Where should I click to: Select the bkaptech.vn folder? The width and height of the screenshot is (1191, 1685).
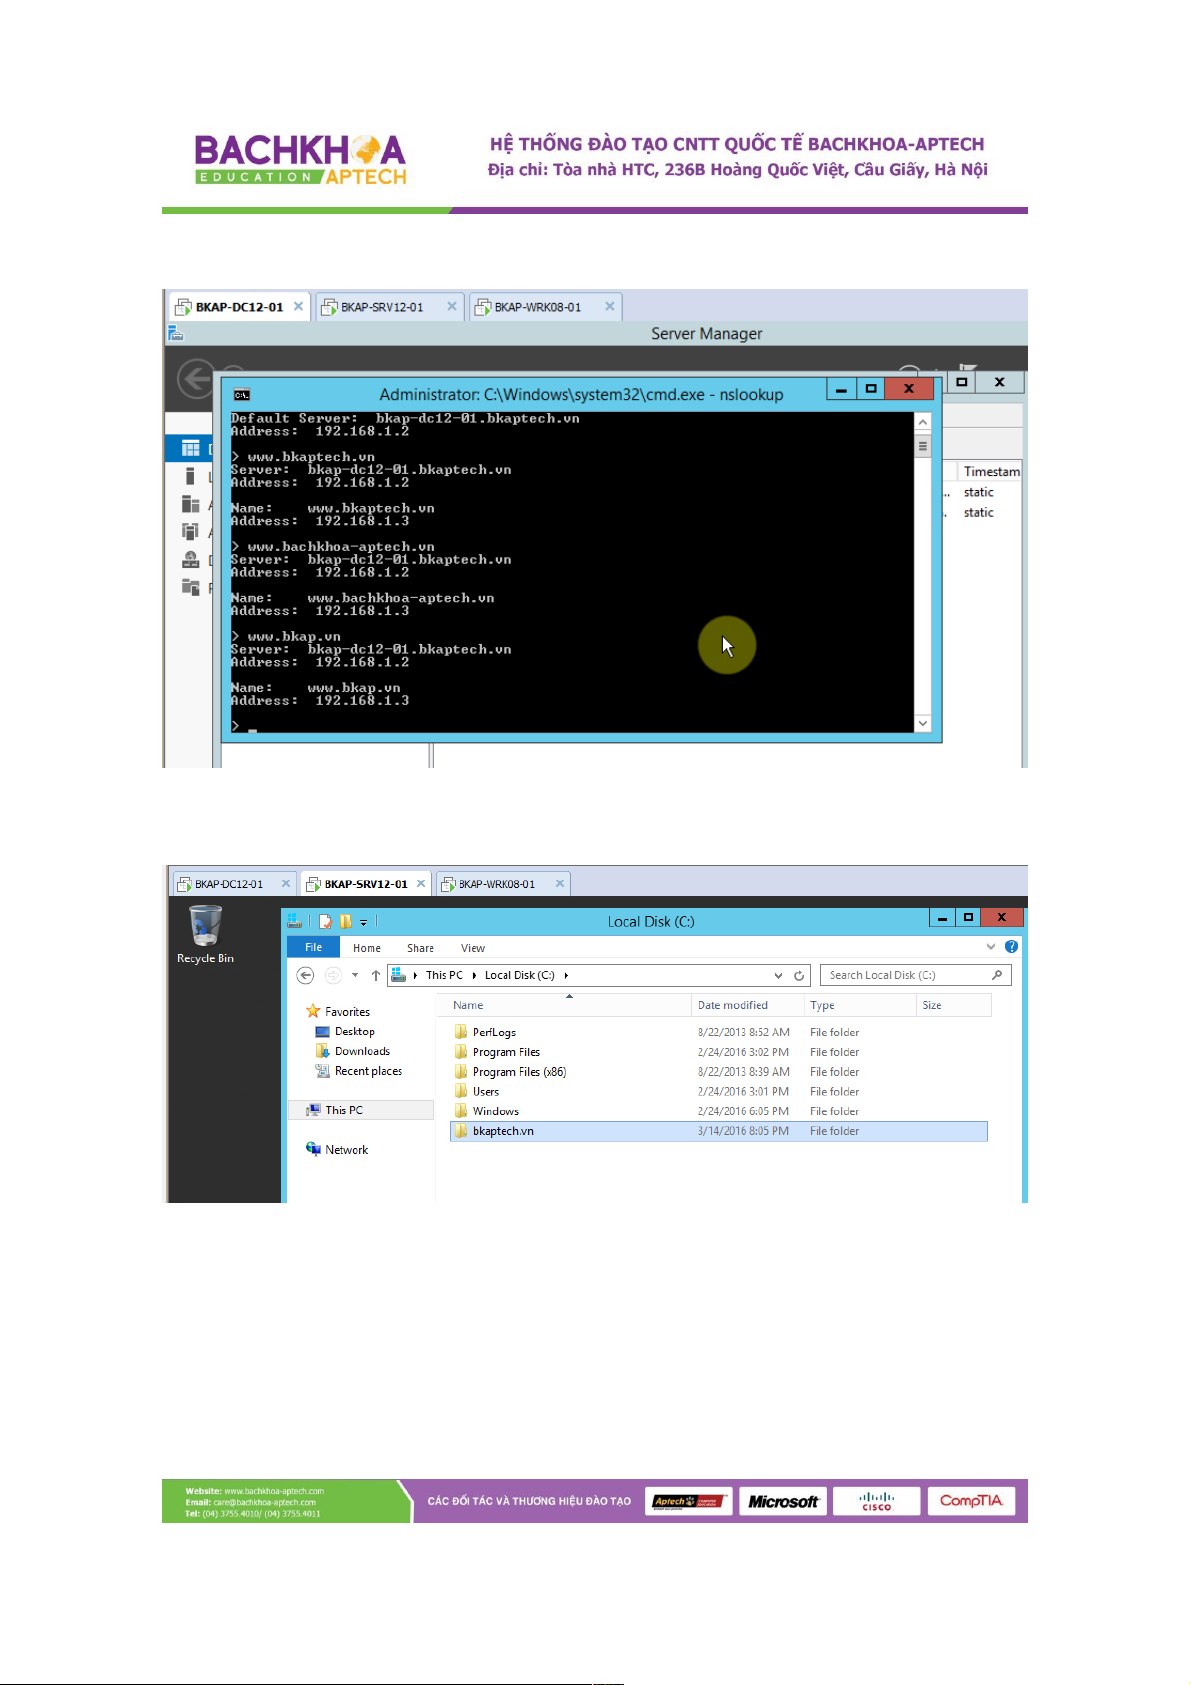point(503,1131)
